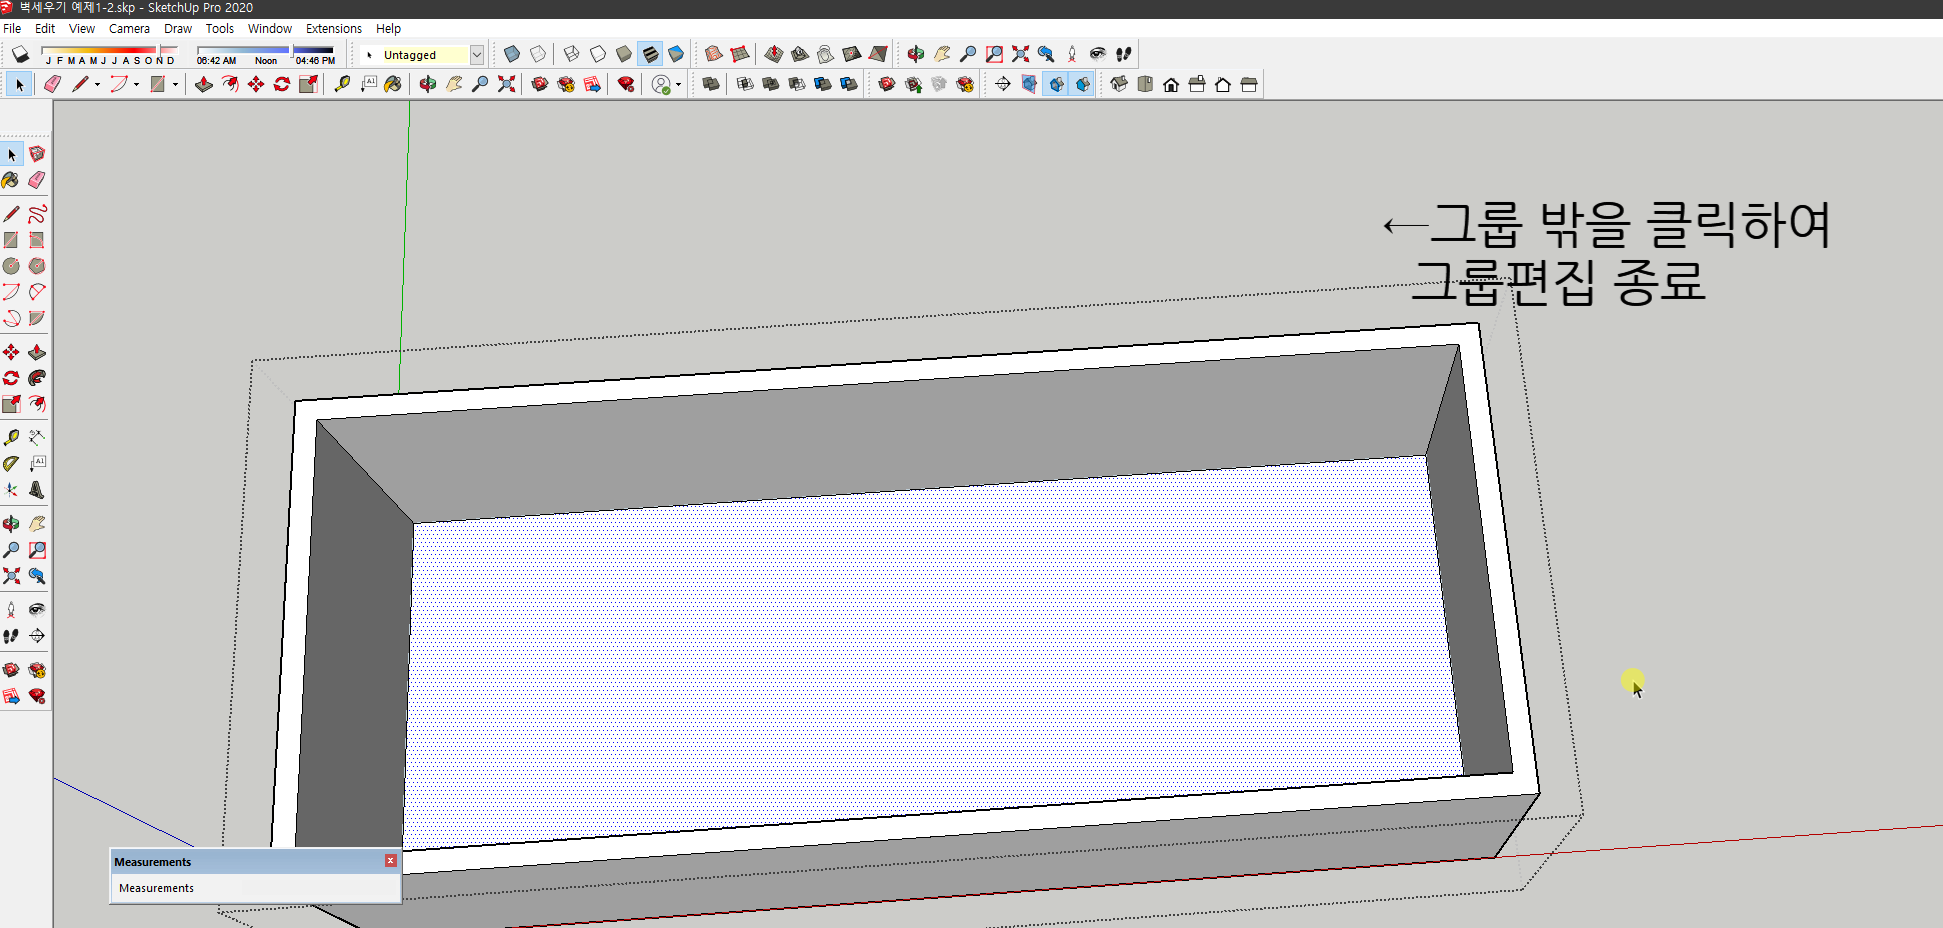
Task: Select the Pie arc tool
Action: coord(37,318)
